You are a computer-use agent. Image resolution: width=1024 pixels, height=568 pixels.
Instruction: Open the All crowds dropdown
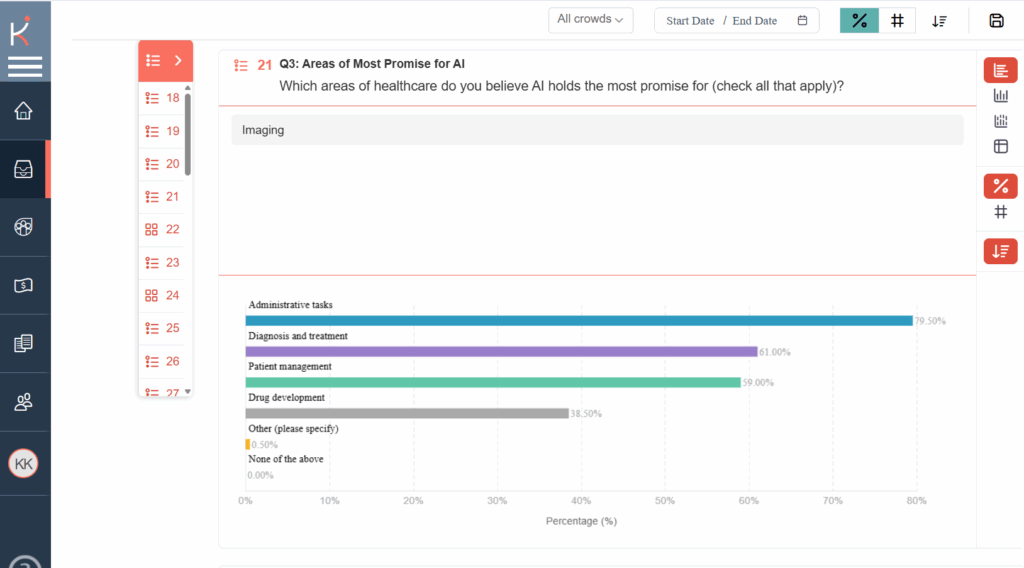(x=590, y=20)
